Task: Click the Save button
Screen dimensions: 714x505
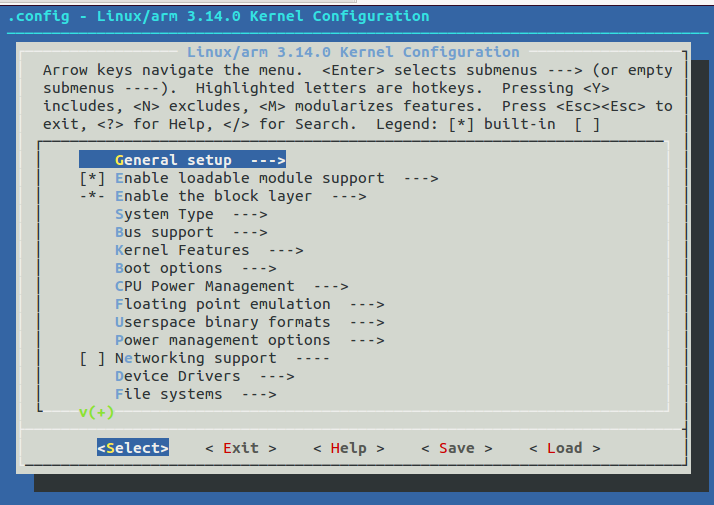Action: click(457, 448)
